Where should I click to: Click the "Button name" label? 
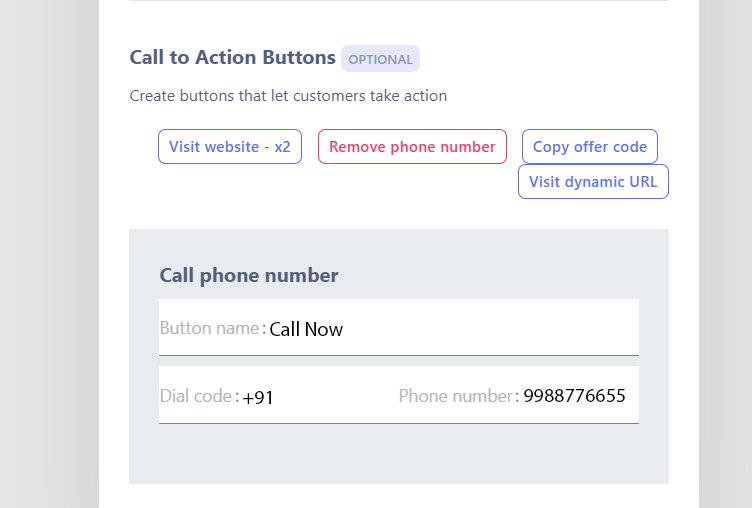pyautogui.click(x=210, y=328)
